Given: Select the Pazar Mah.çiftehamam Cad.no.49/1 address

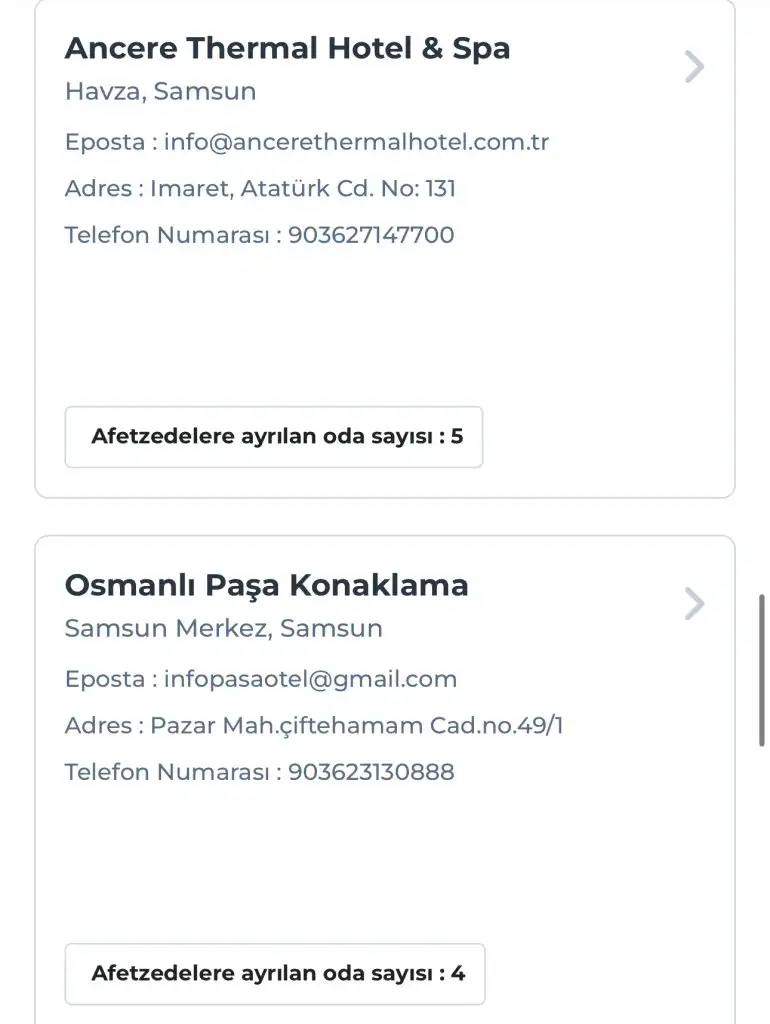Looking at the screenshot, I should pyautogui.click(x=357, y=725).
